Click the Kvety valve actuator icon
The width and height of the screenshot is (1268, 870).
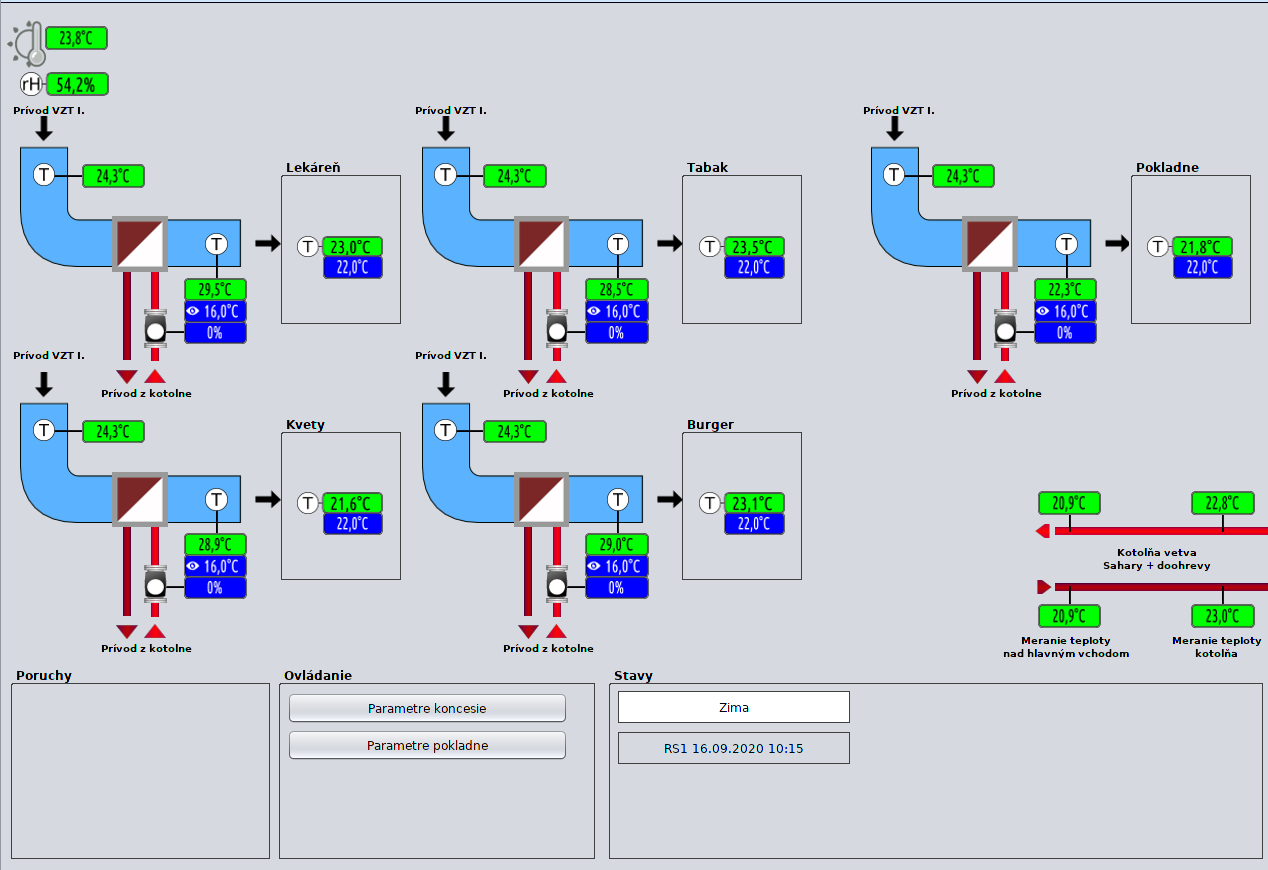point(155,584)
